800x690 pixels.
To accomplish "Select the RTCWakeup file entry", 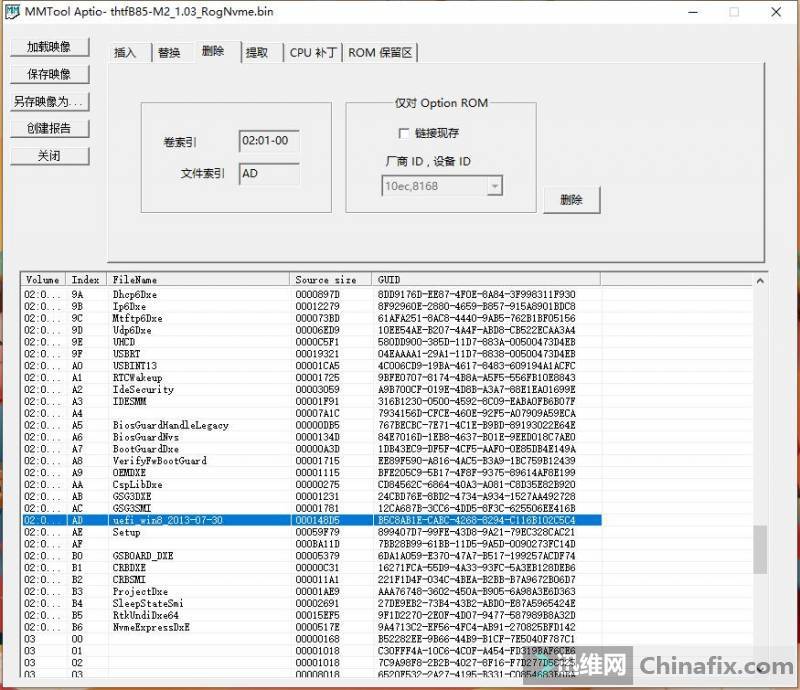I will click(311, 378).
